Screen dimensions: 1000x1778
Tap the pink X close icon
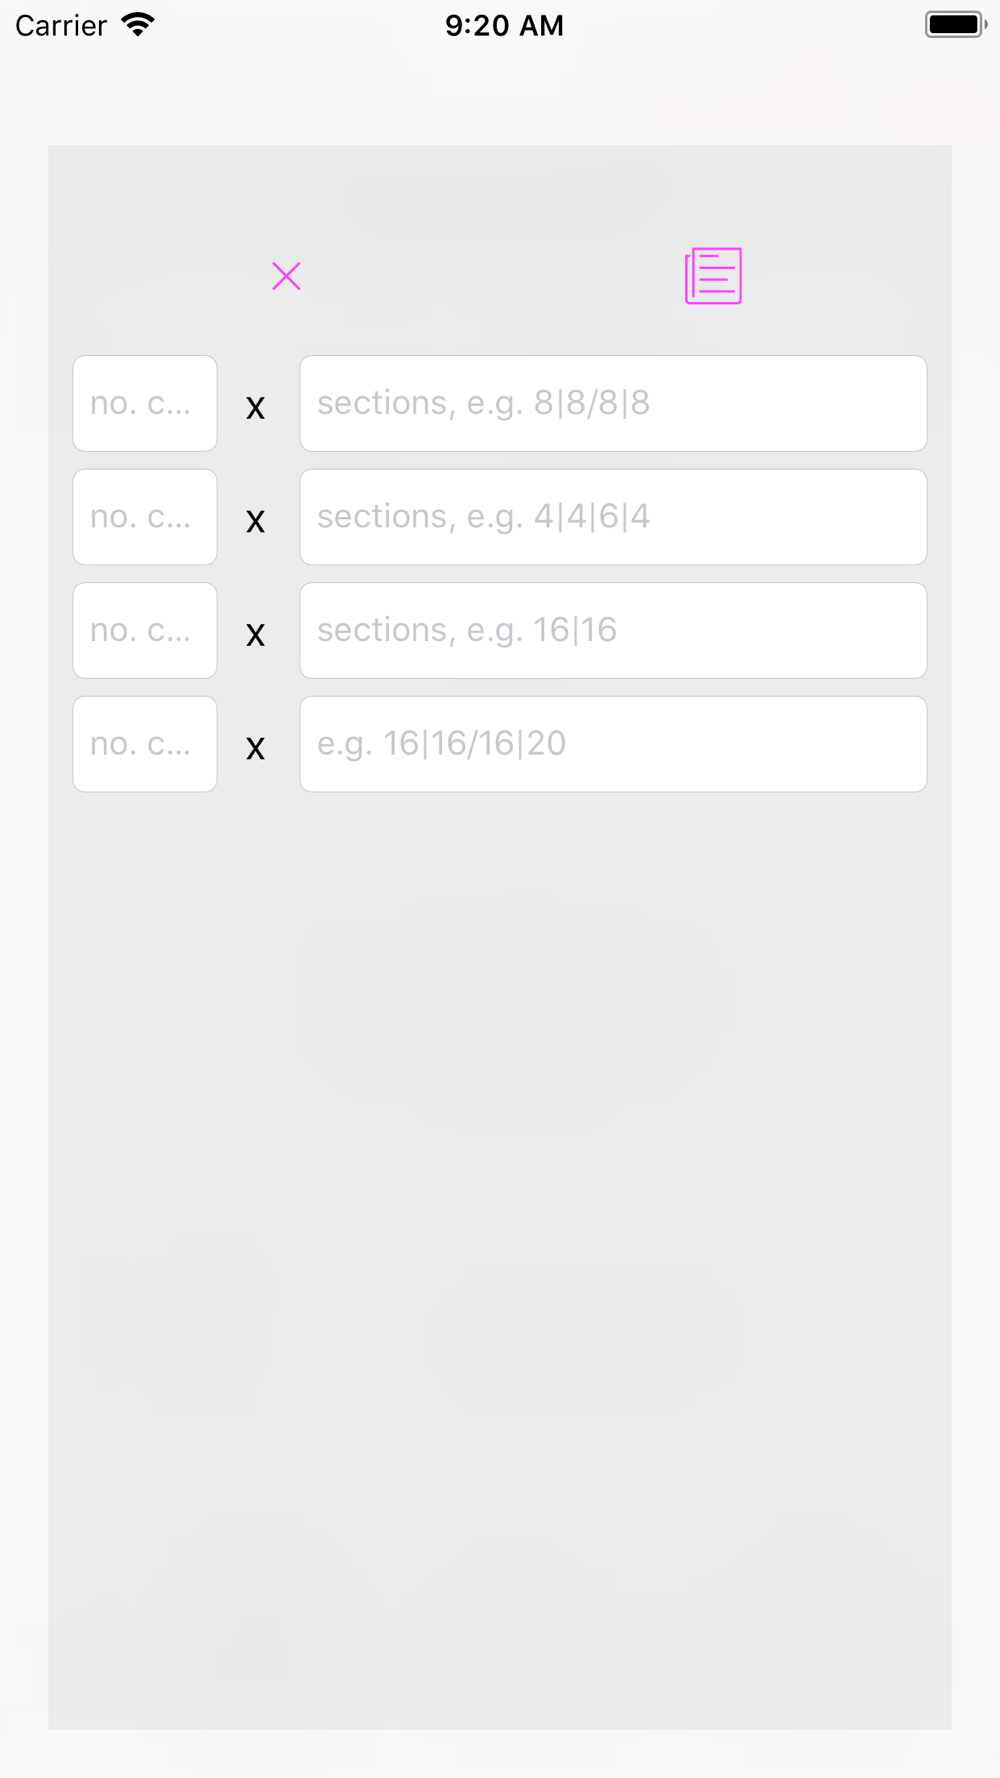[286, 276]
